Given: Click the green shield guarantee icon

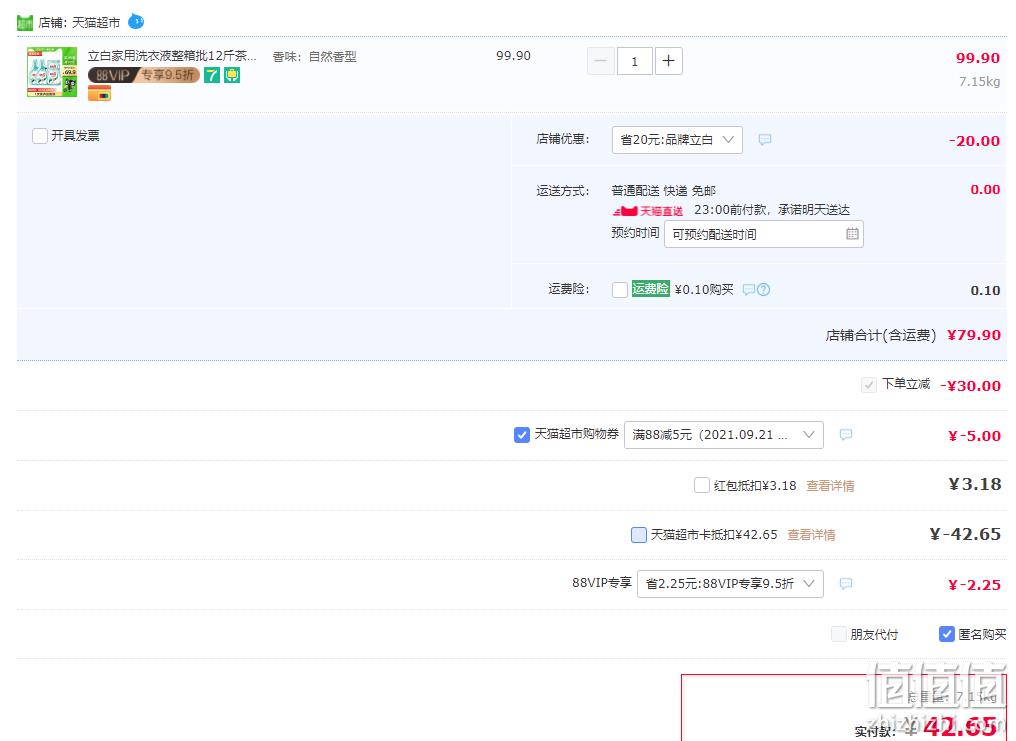Looking at the screenshot, I should [x=232, y=75].
